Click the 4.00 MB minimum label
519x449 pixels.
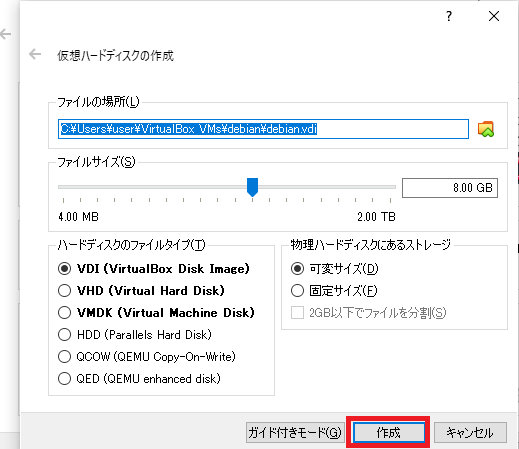(x=78, y=217)
